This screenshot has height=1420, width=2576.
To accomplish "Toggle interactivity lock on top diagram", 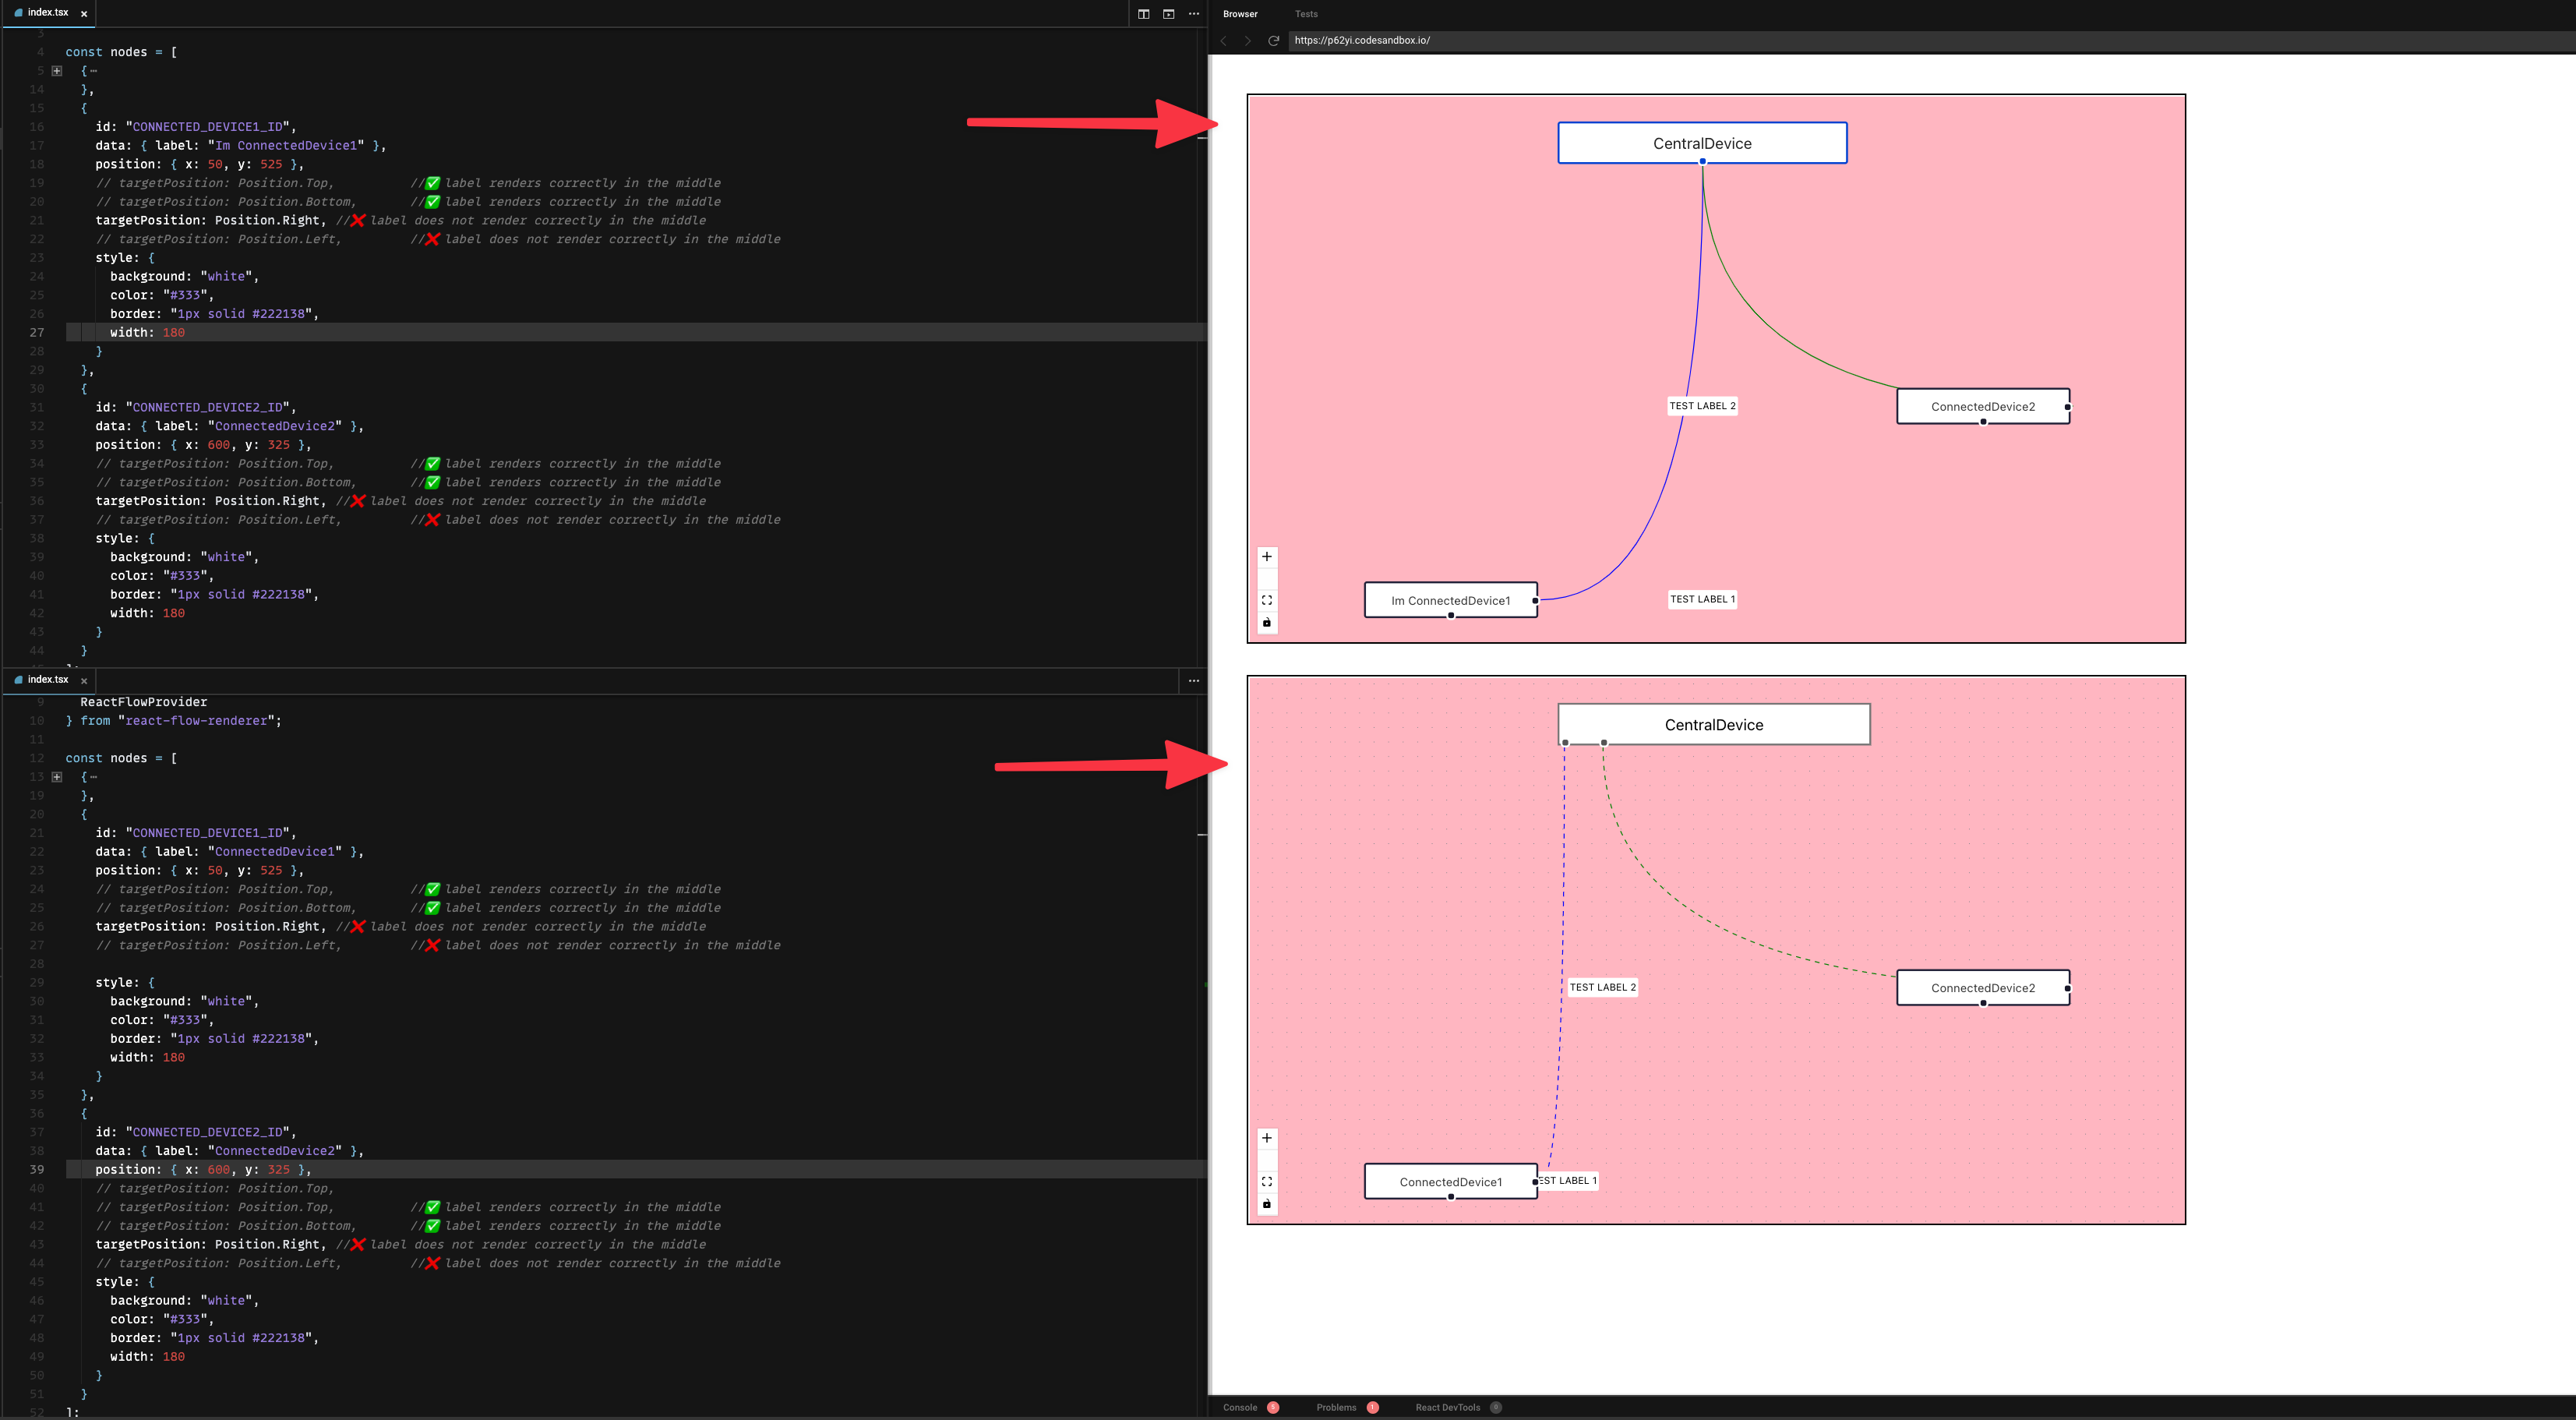I will pos(1268,623).
